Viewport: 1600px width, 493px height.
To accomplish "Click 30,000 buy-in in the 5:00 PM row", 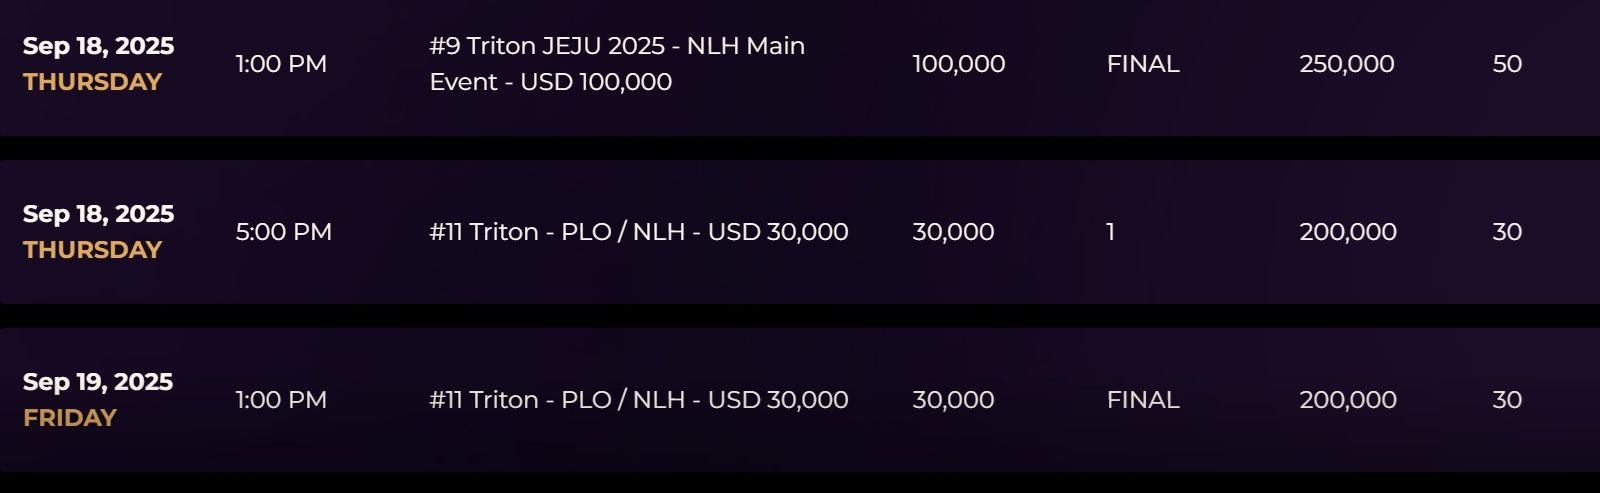I will (x=953, y=232).
